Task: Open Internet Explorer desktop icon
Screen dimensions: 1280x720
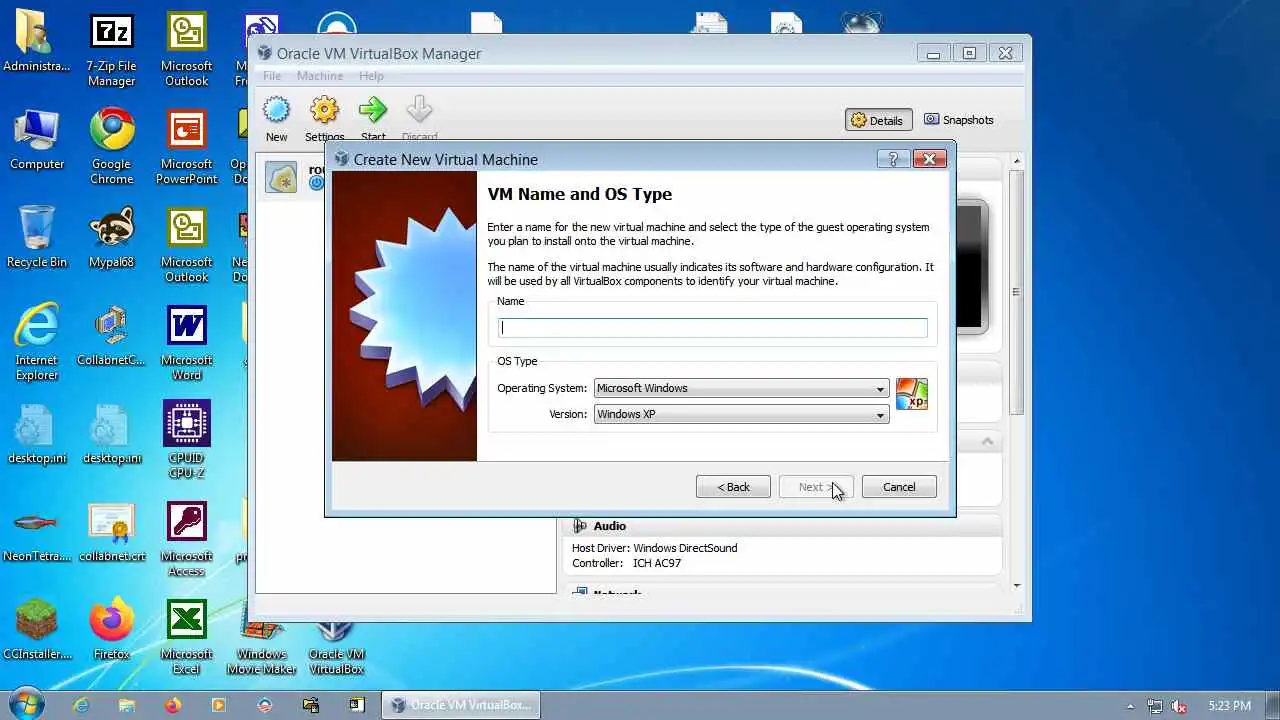Action: point(37,344)
